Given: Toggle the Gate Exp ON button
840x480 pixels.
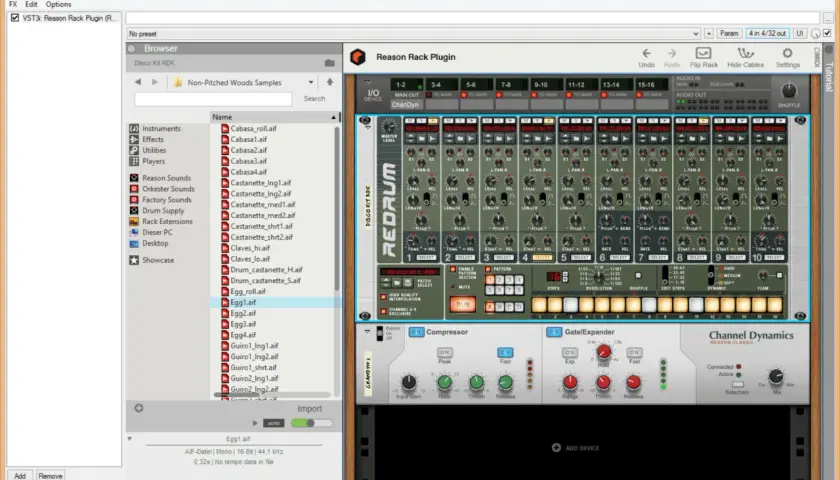Looking at the screenshot, I should (x=570, y=352).
